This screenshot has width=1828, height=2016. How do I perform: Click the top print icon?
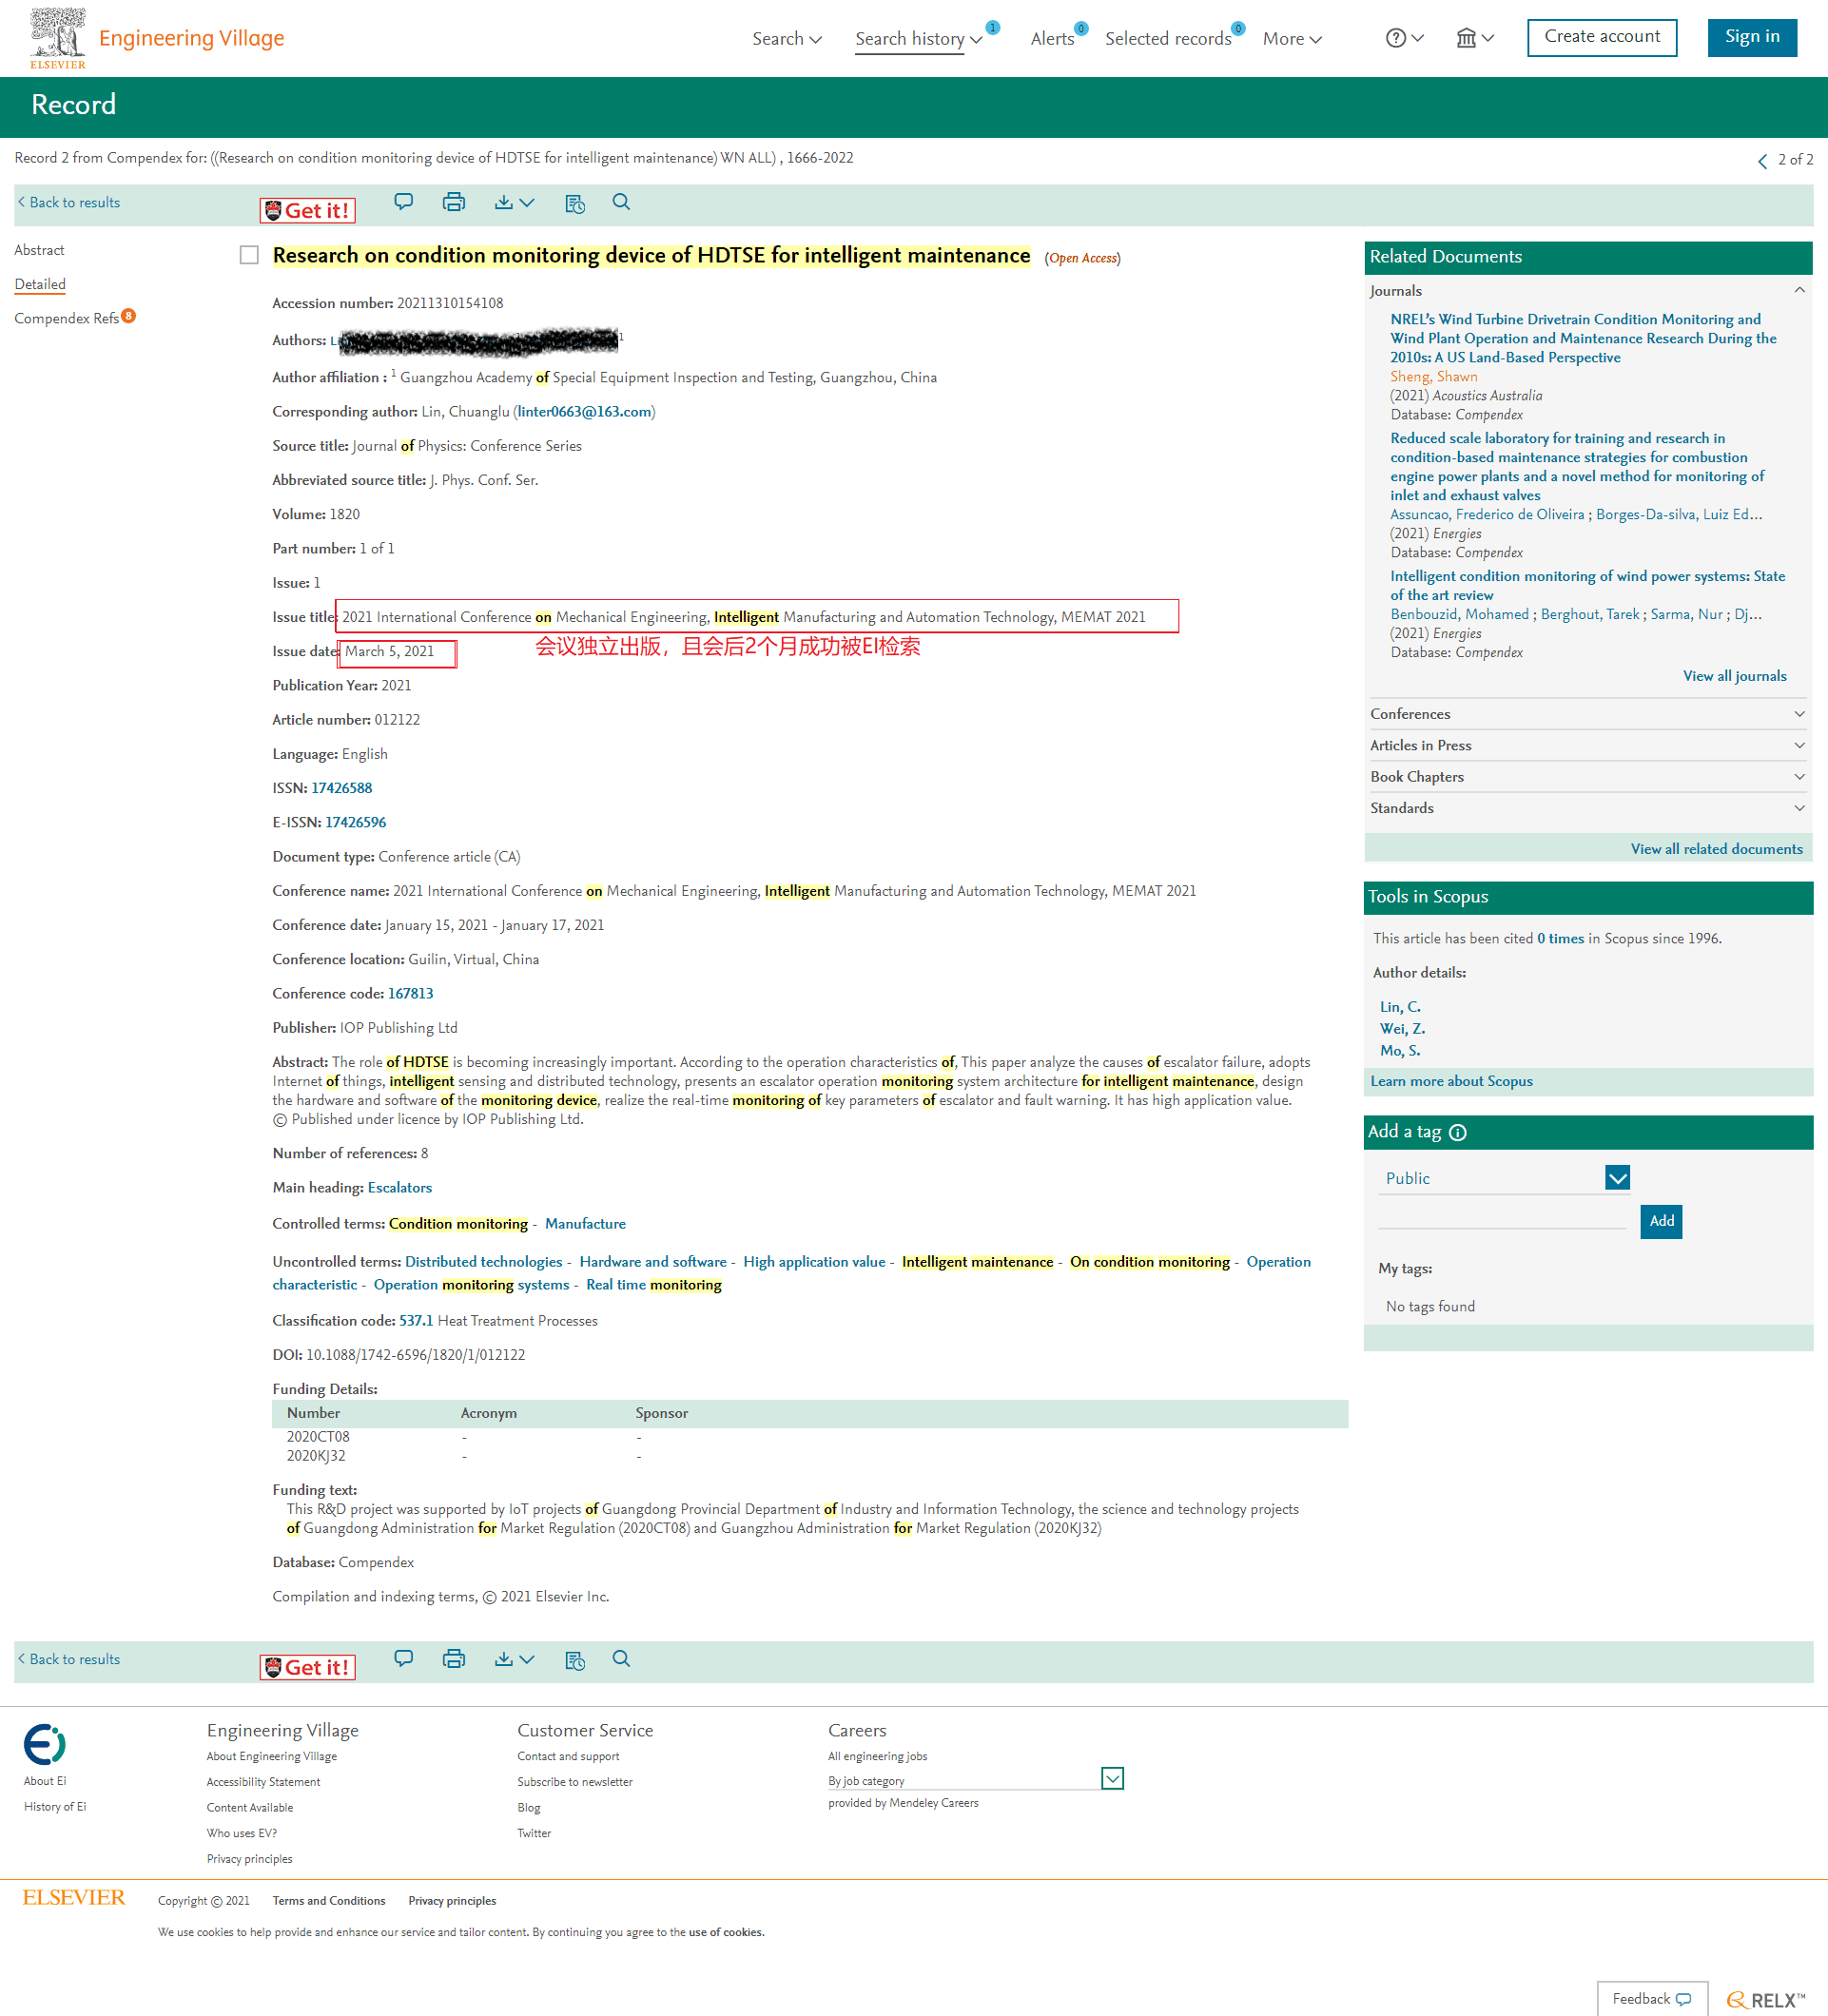(454, 202)
